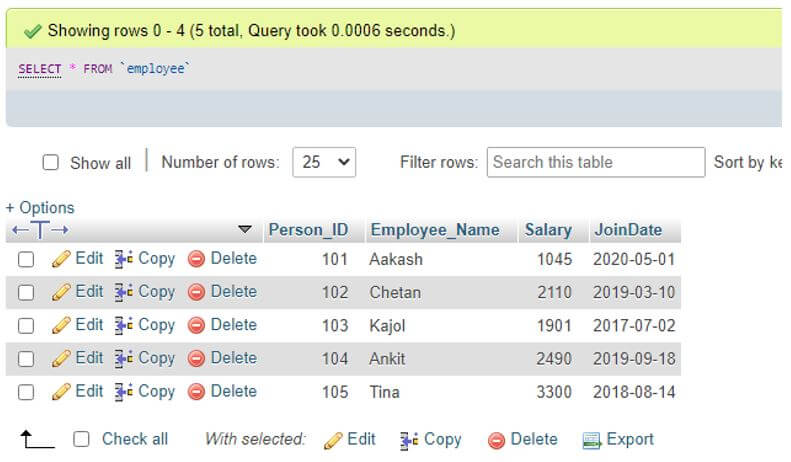The image size is (791, 462).
Task: Click the red Delete icon for Kajol row
Action: pyautogui.click(x=197, y=325)
